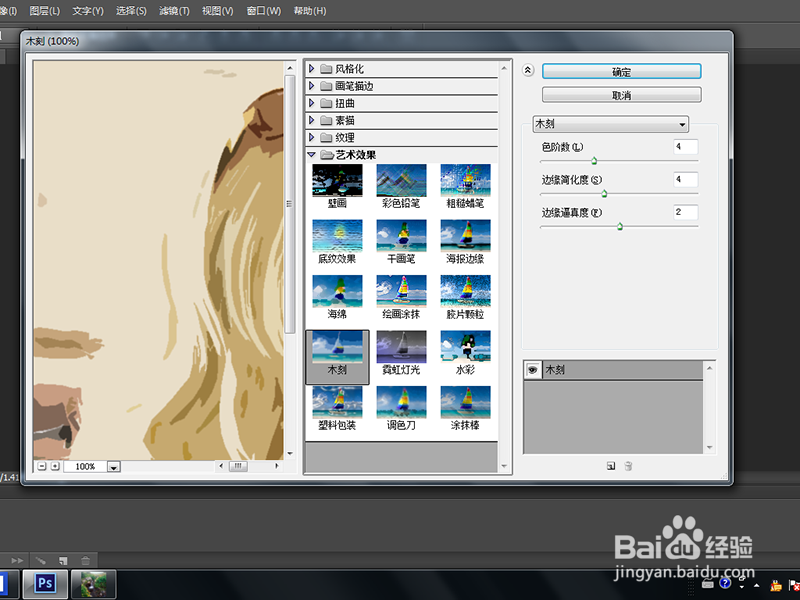Click the actions panel play forward icon
800x600 pixels.
point(17,561)
